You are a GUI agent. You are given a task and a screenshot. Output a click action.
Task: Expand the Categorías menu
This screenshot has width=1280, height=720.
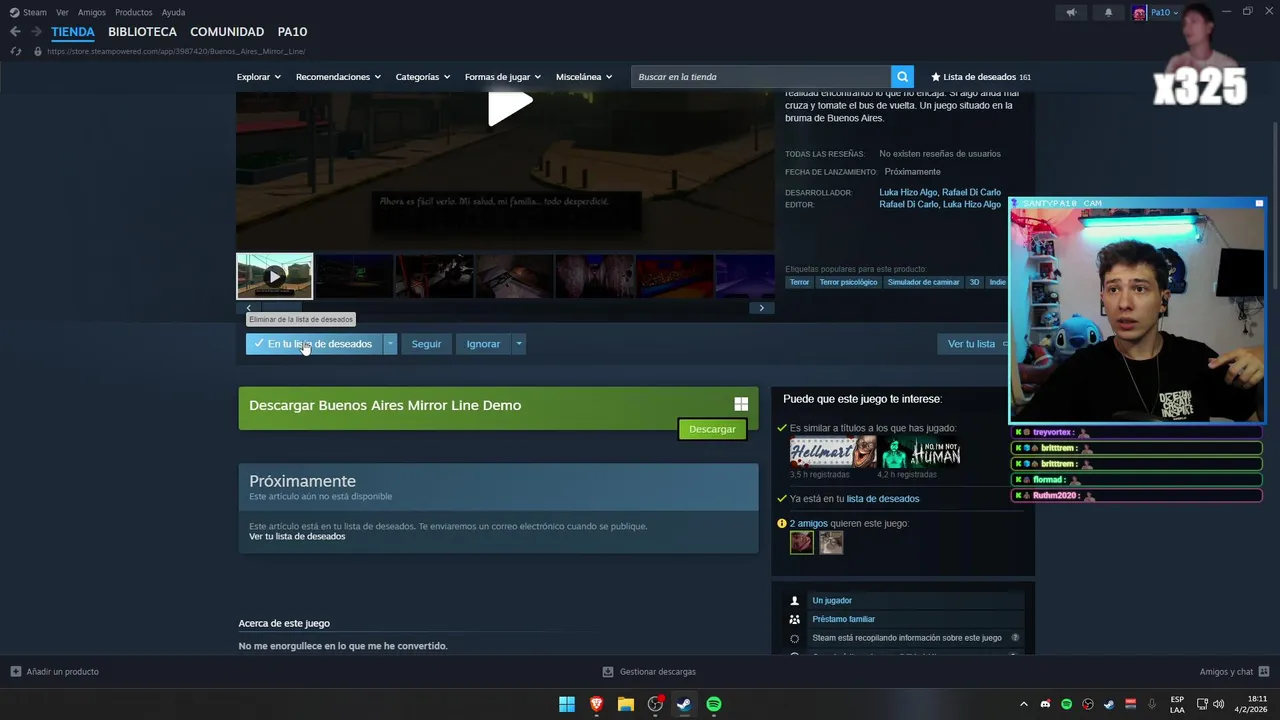422,77
